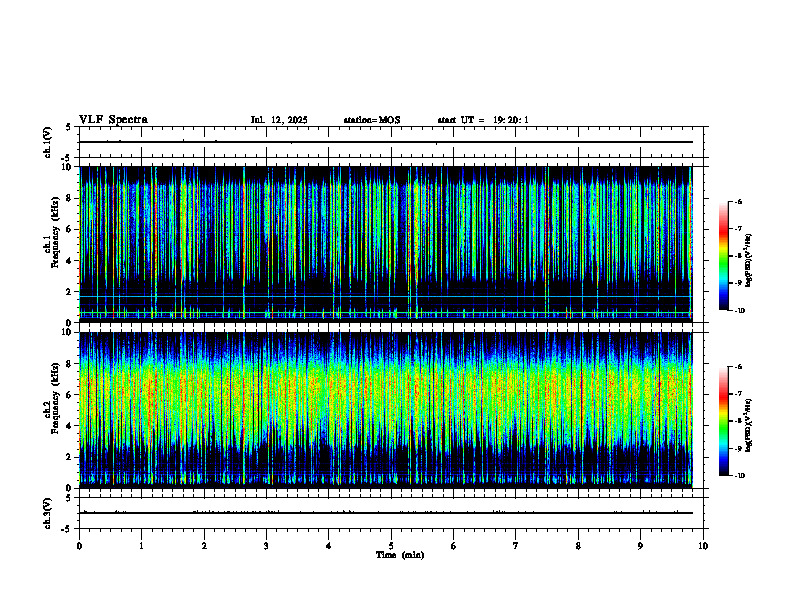This screenshot has height=612, width=792.
Task: Click time axis tick label "7"
Action: (x=516, y=546)
